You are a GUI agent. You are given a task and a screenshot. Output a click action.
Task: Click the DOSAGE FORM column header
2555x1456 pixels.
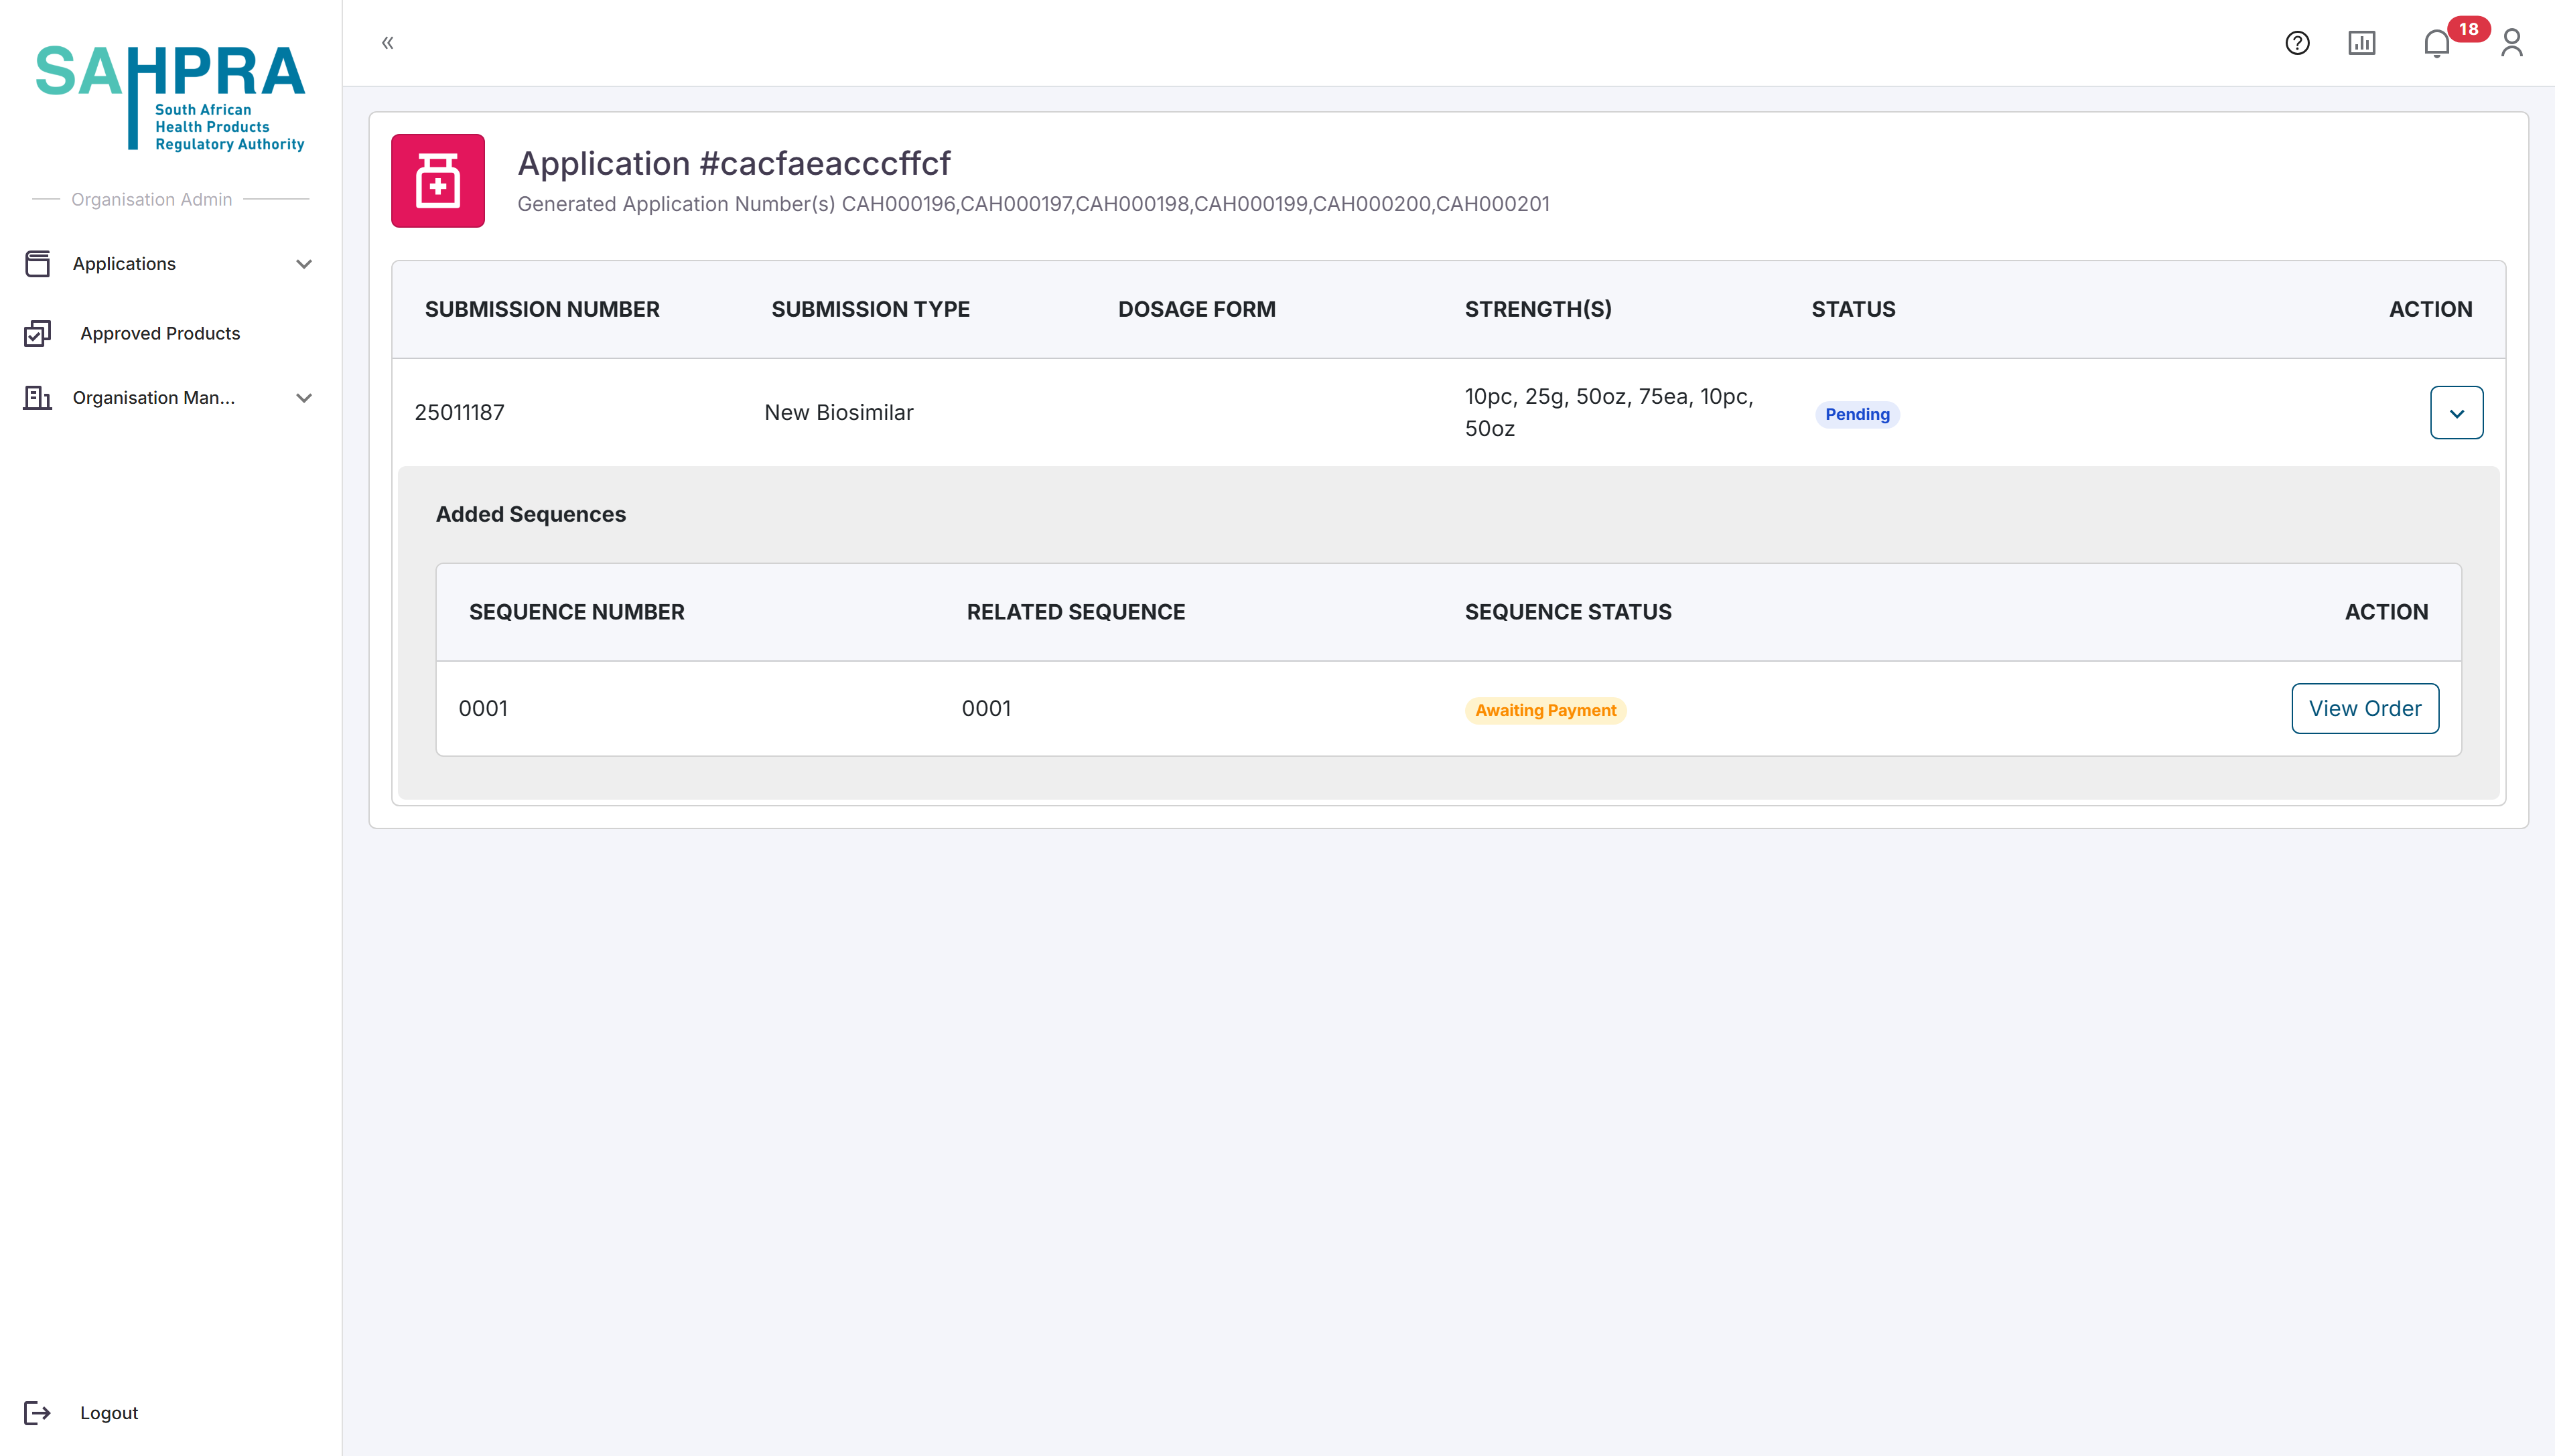tap(1197, 310)
